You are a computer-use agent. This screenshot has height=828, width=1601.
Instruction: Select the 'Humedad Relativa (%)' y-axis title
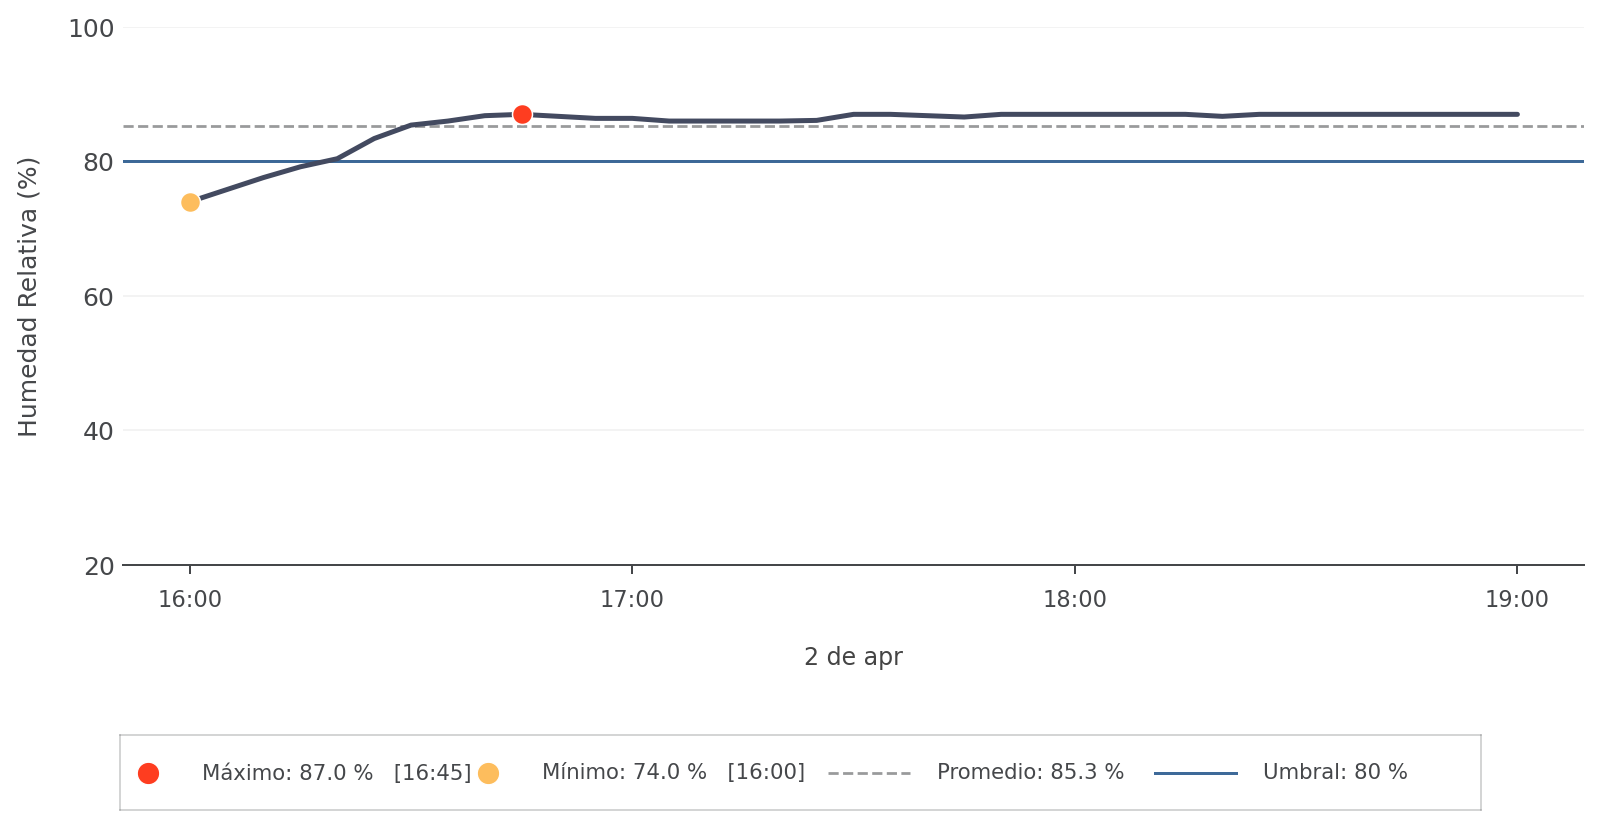[x=28, y=297]
